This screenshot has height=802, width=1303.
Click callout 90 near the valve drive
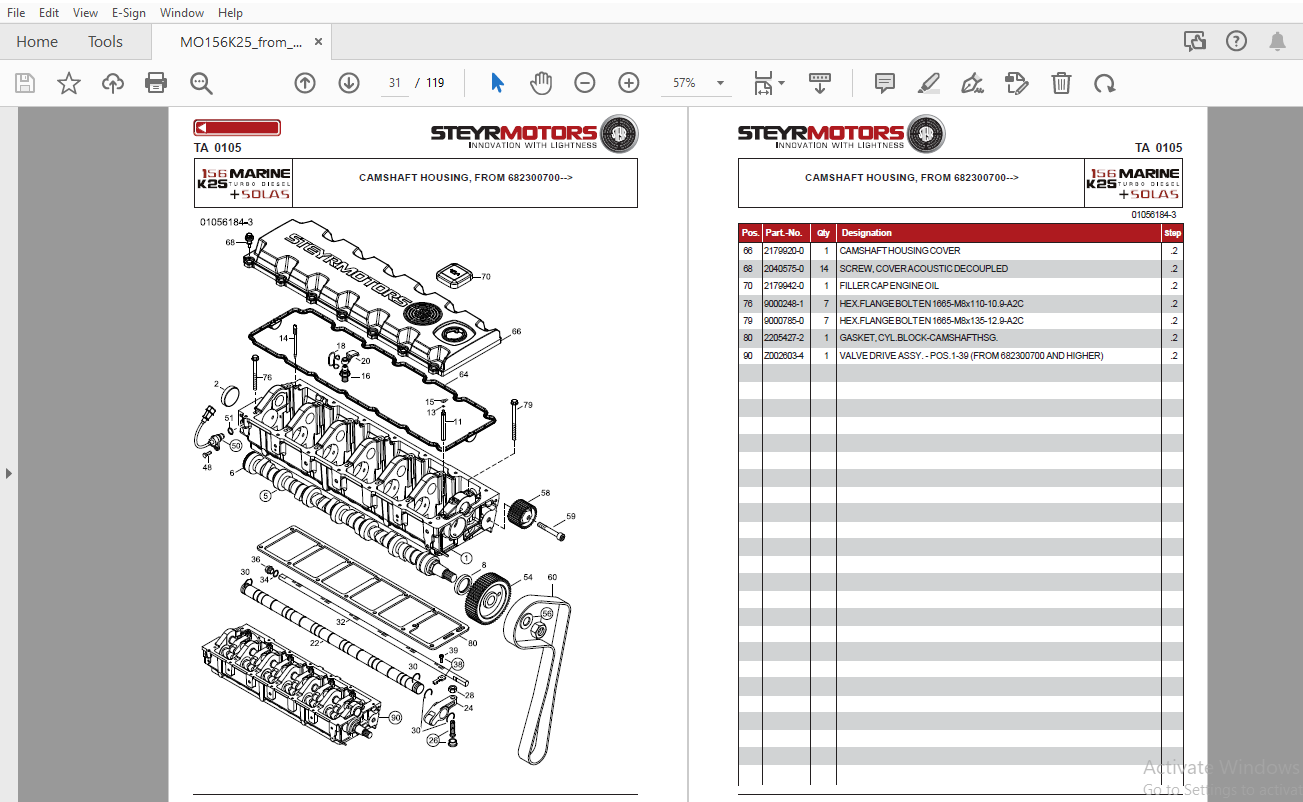[395, 718]
